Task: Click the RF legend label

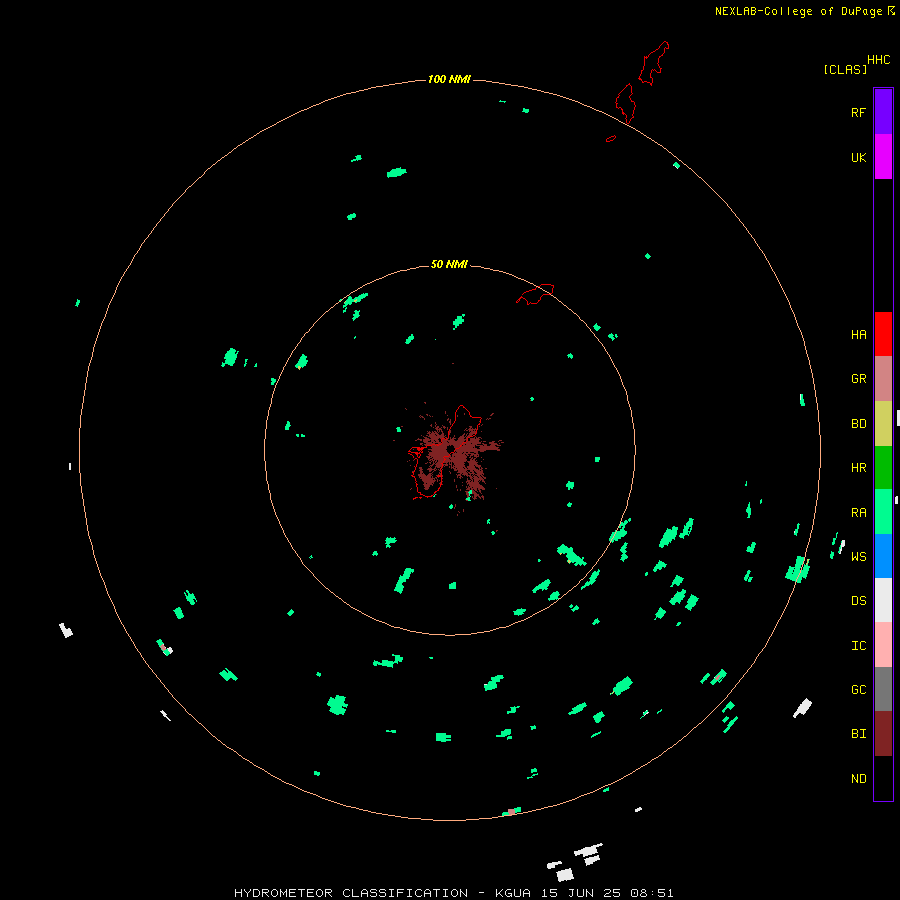Action: coord(858,112)
